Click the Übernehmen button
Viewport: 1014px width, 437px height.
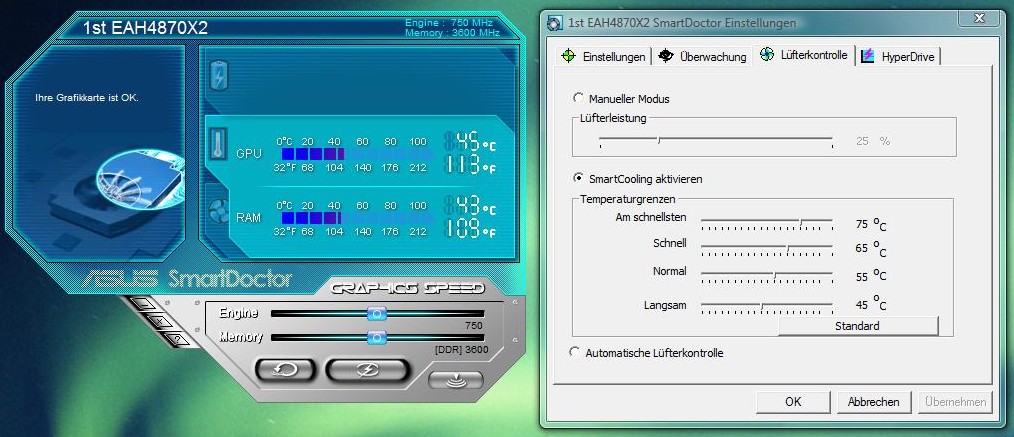955,401
